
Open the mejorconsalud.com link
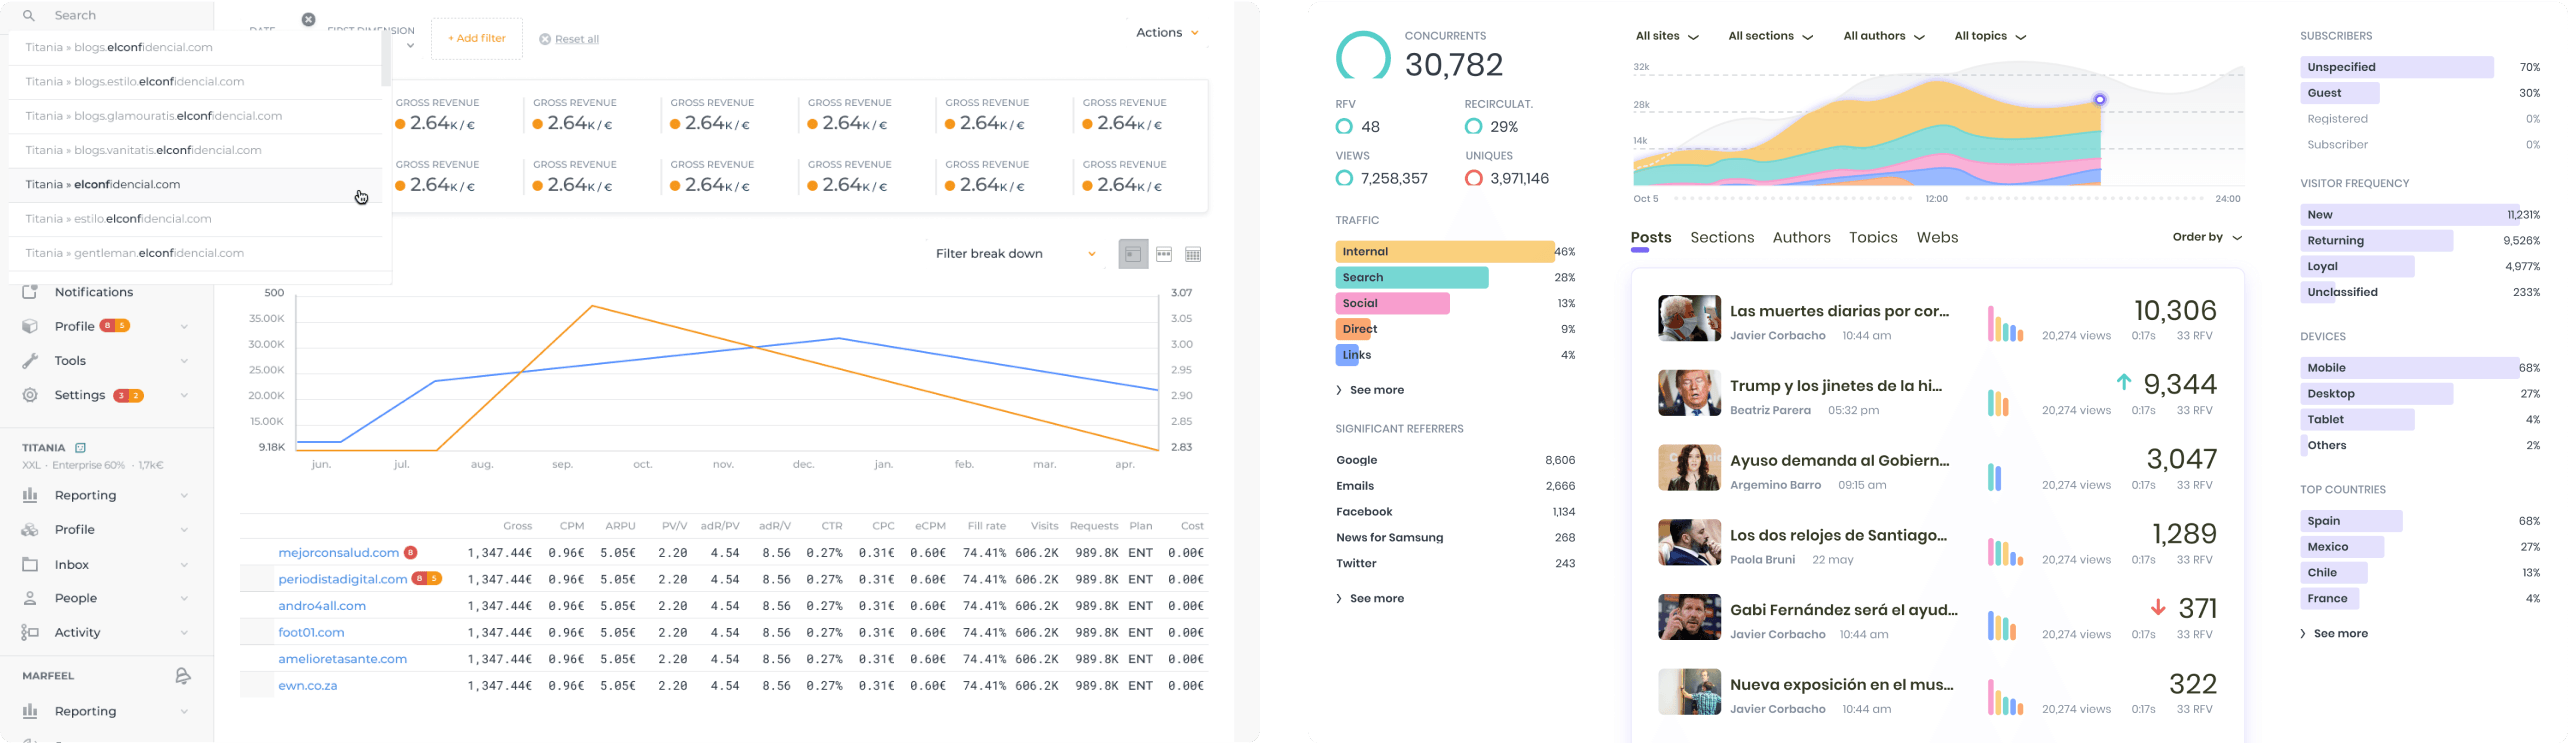click(x=338, y=553)
